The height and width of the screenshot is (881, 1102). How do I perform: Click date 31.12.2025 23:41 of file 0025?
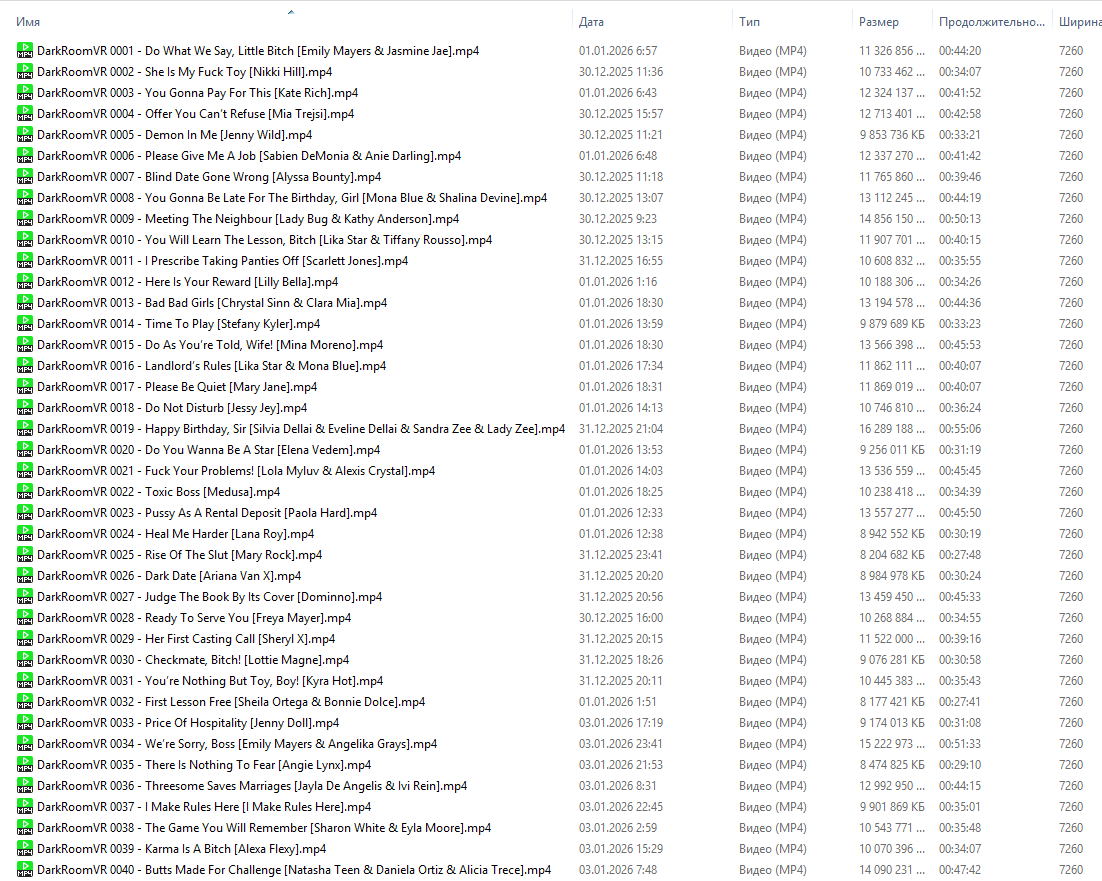pos(621,555)
